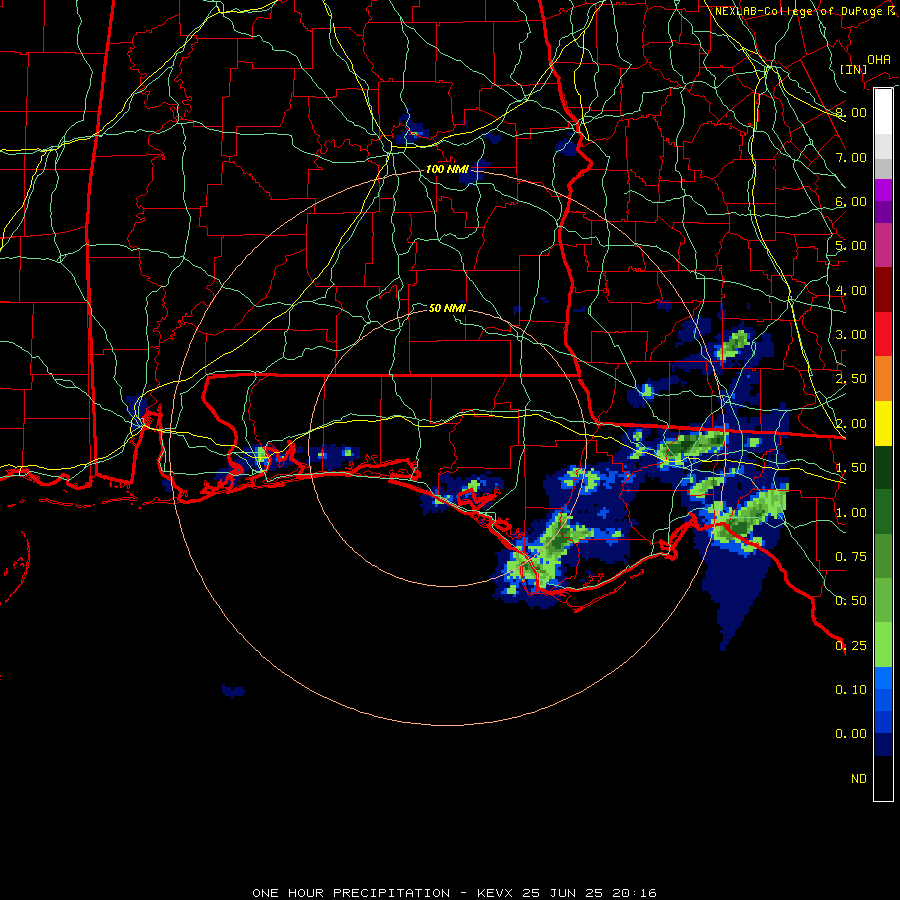Click the 8.00 legend value
Screen dimensions: 900x900
point(851,112)
